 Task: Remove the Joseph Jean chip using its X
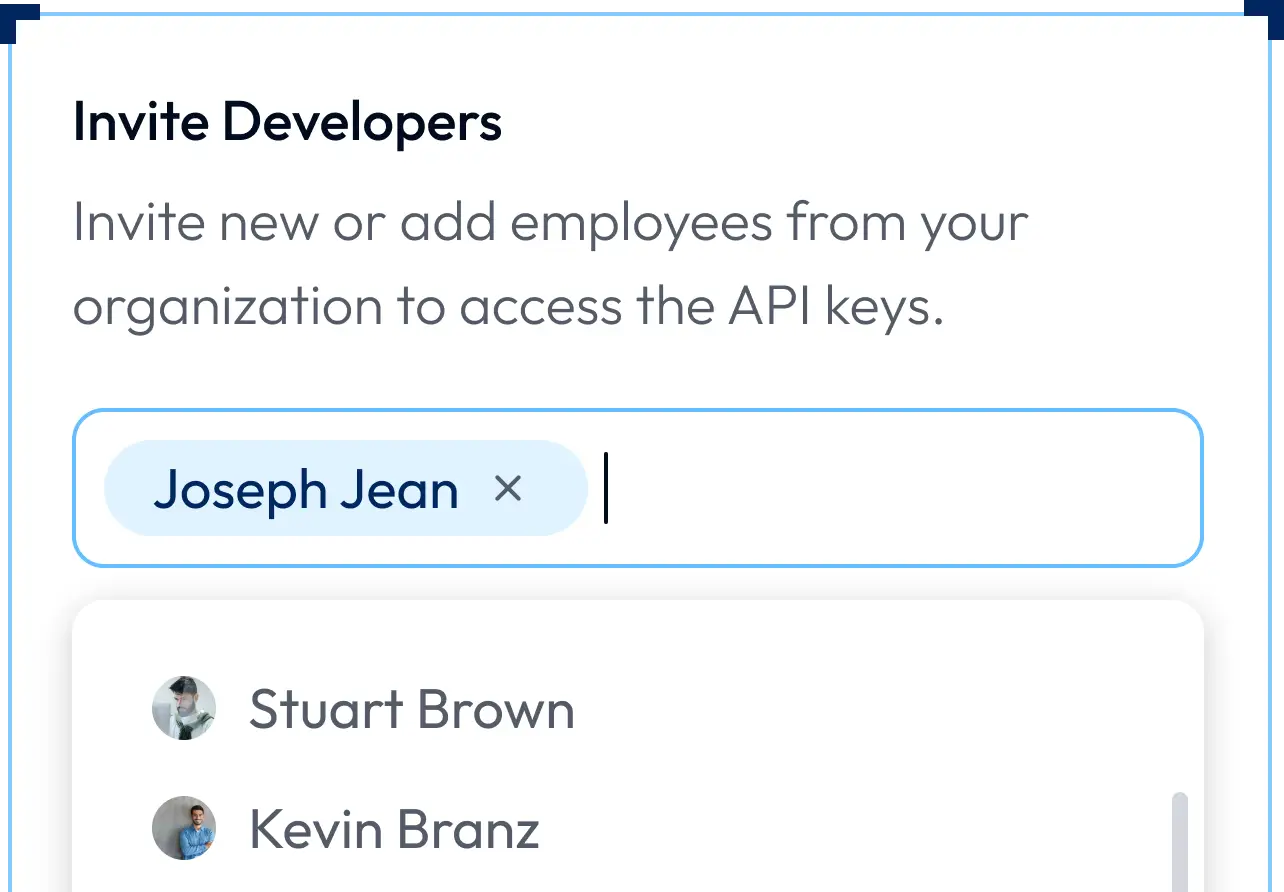tap(509, 489)
